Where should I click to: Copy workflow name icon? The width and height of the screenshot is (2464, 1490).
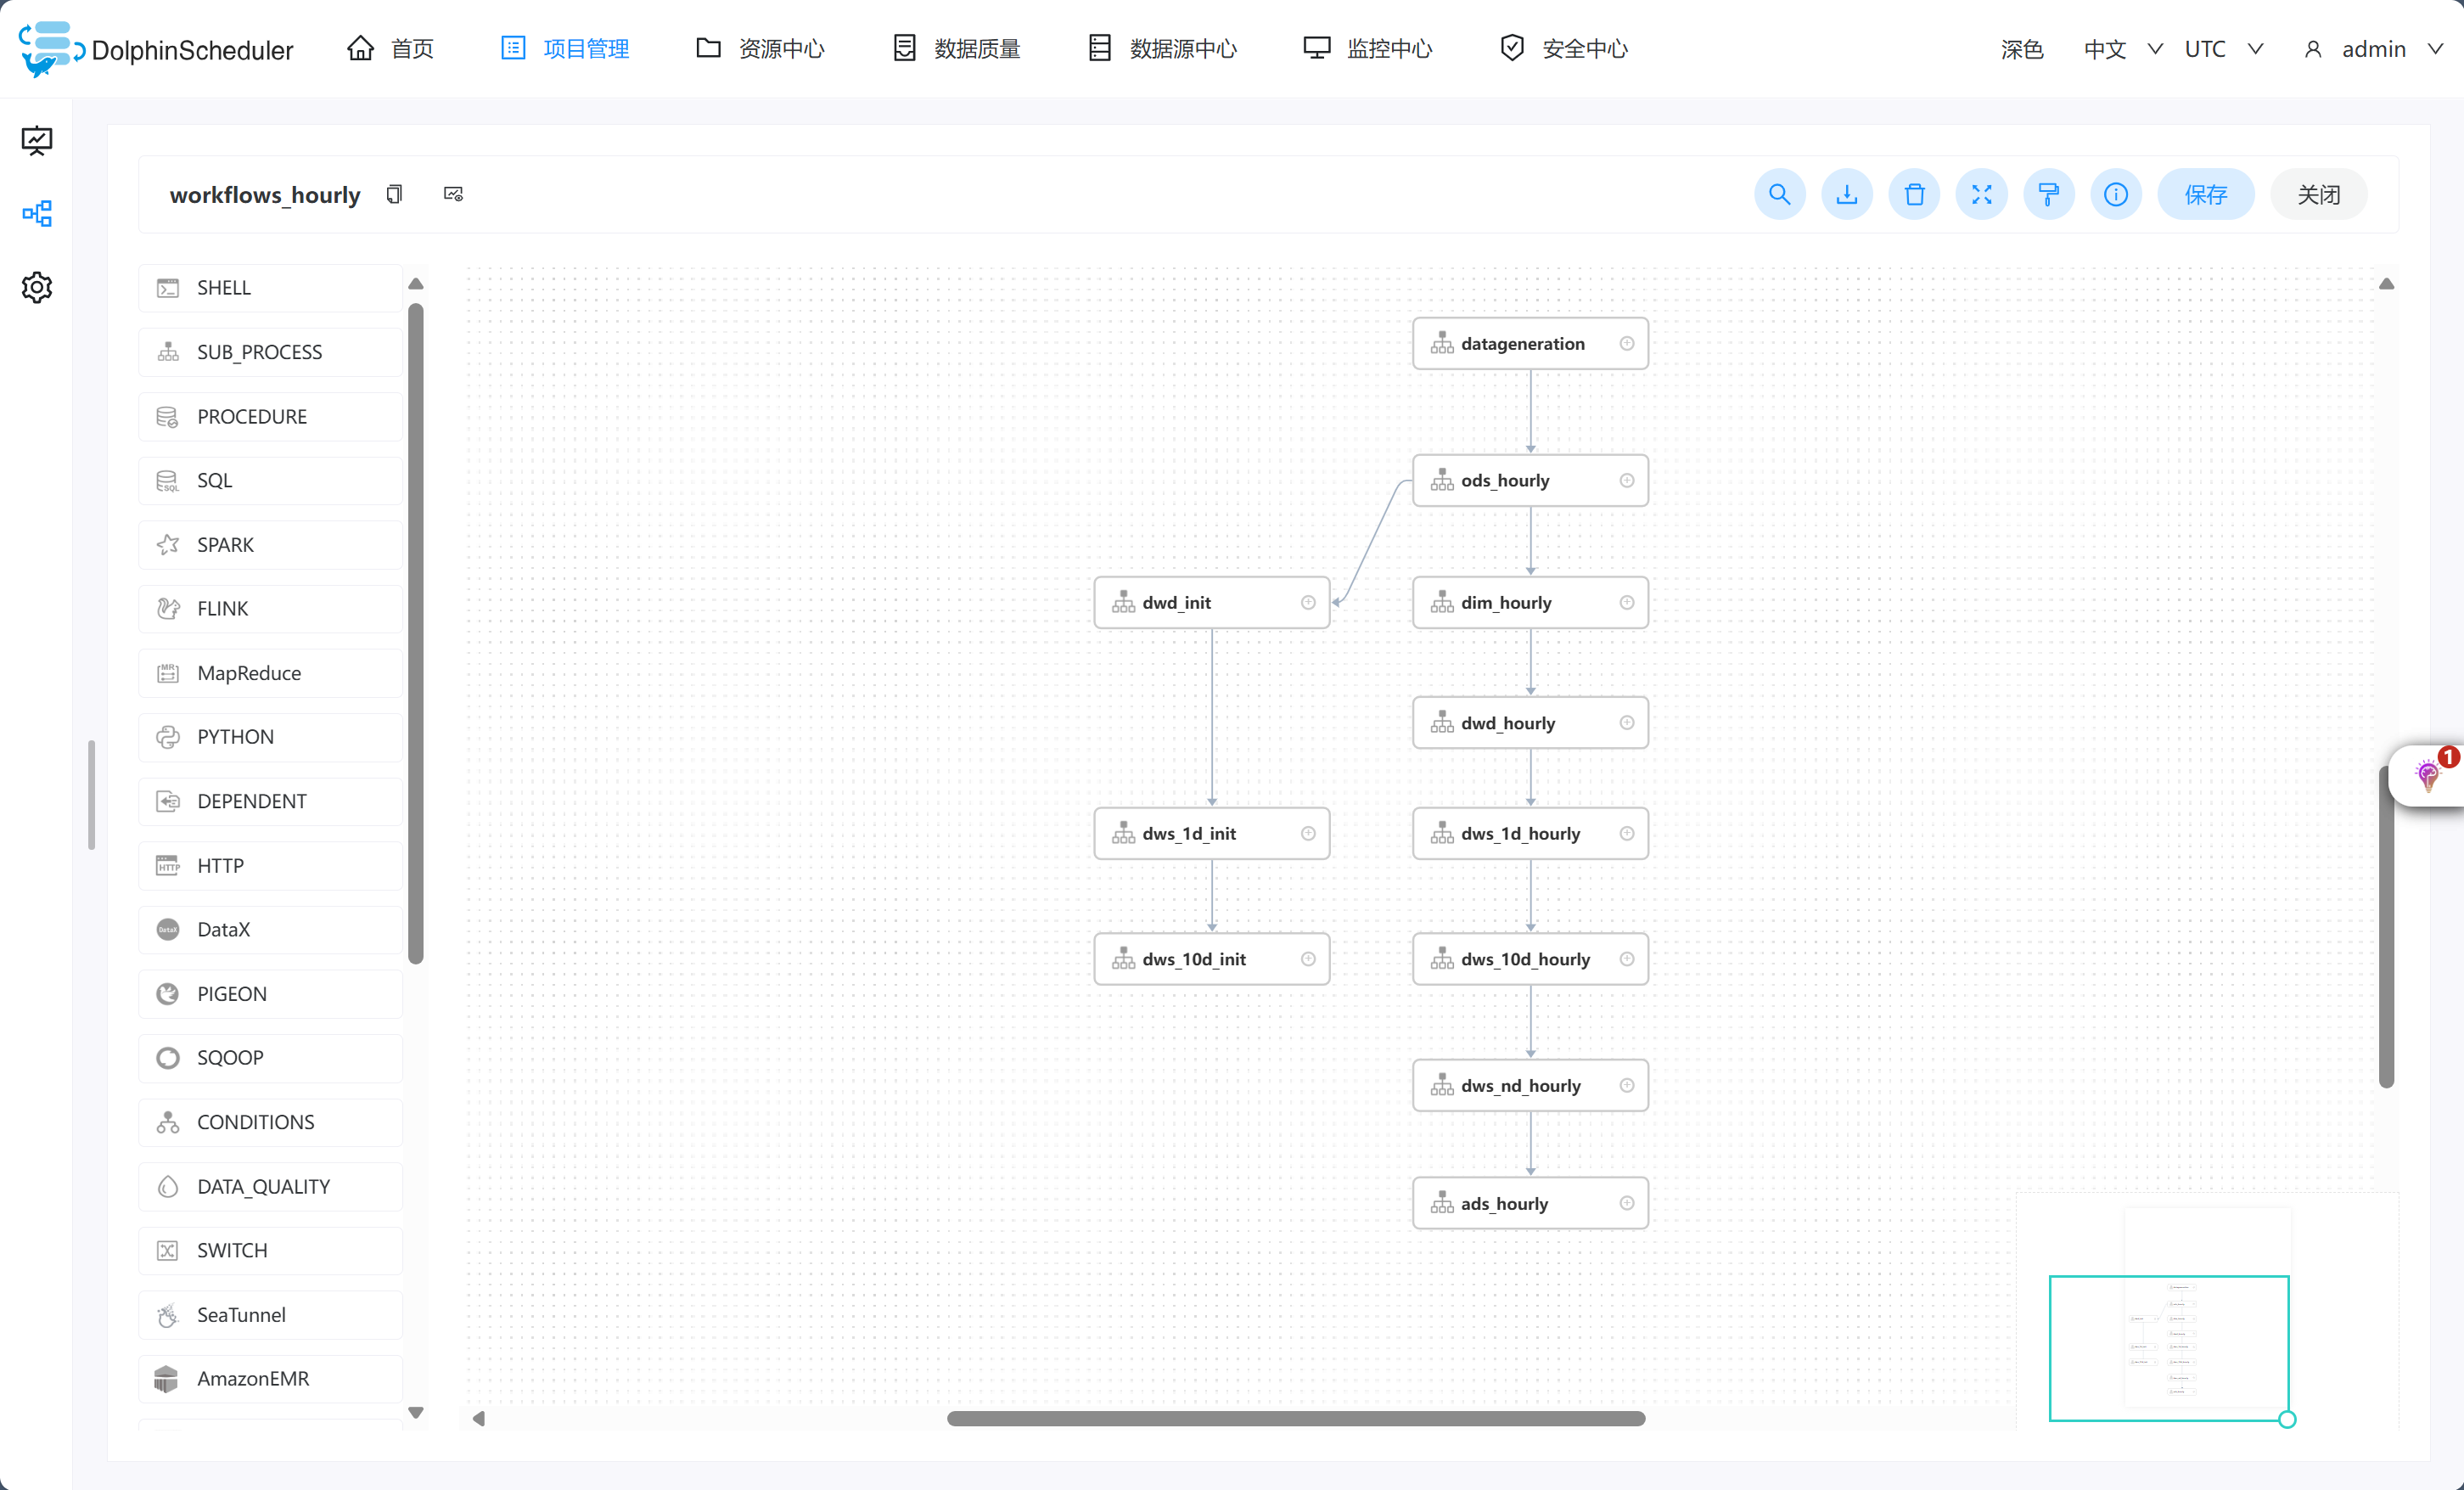[394, 194]
